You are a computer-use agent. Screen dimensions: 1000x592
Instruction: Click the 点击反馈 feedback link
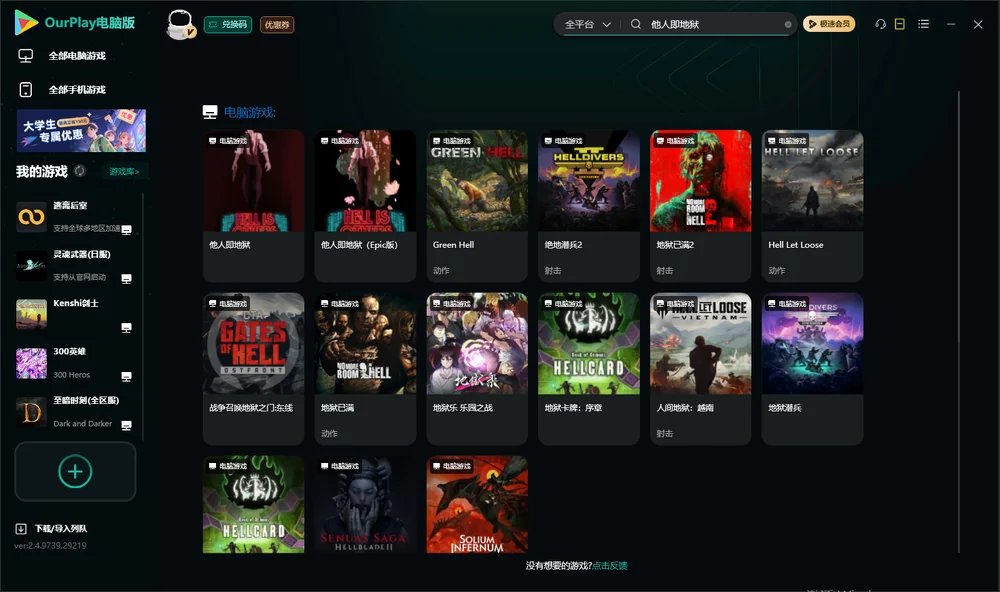click(610, 565)
